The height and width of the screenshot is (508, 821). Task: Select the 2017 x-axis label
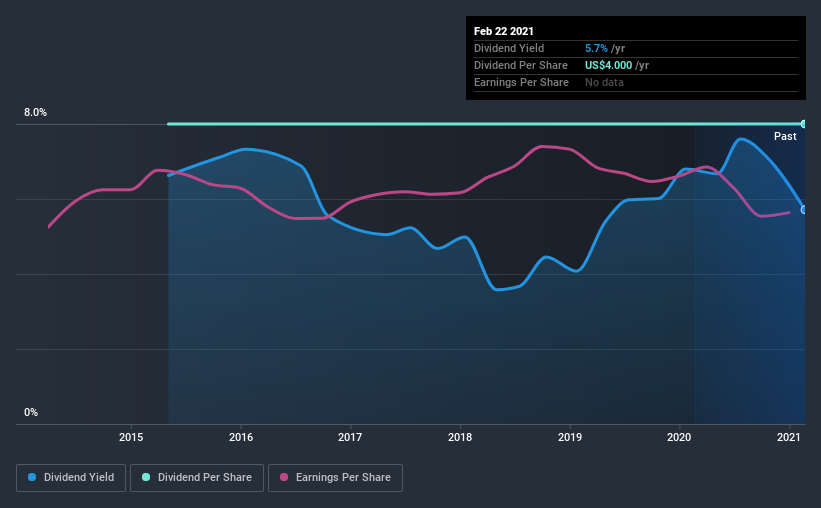point(350,437)
